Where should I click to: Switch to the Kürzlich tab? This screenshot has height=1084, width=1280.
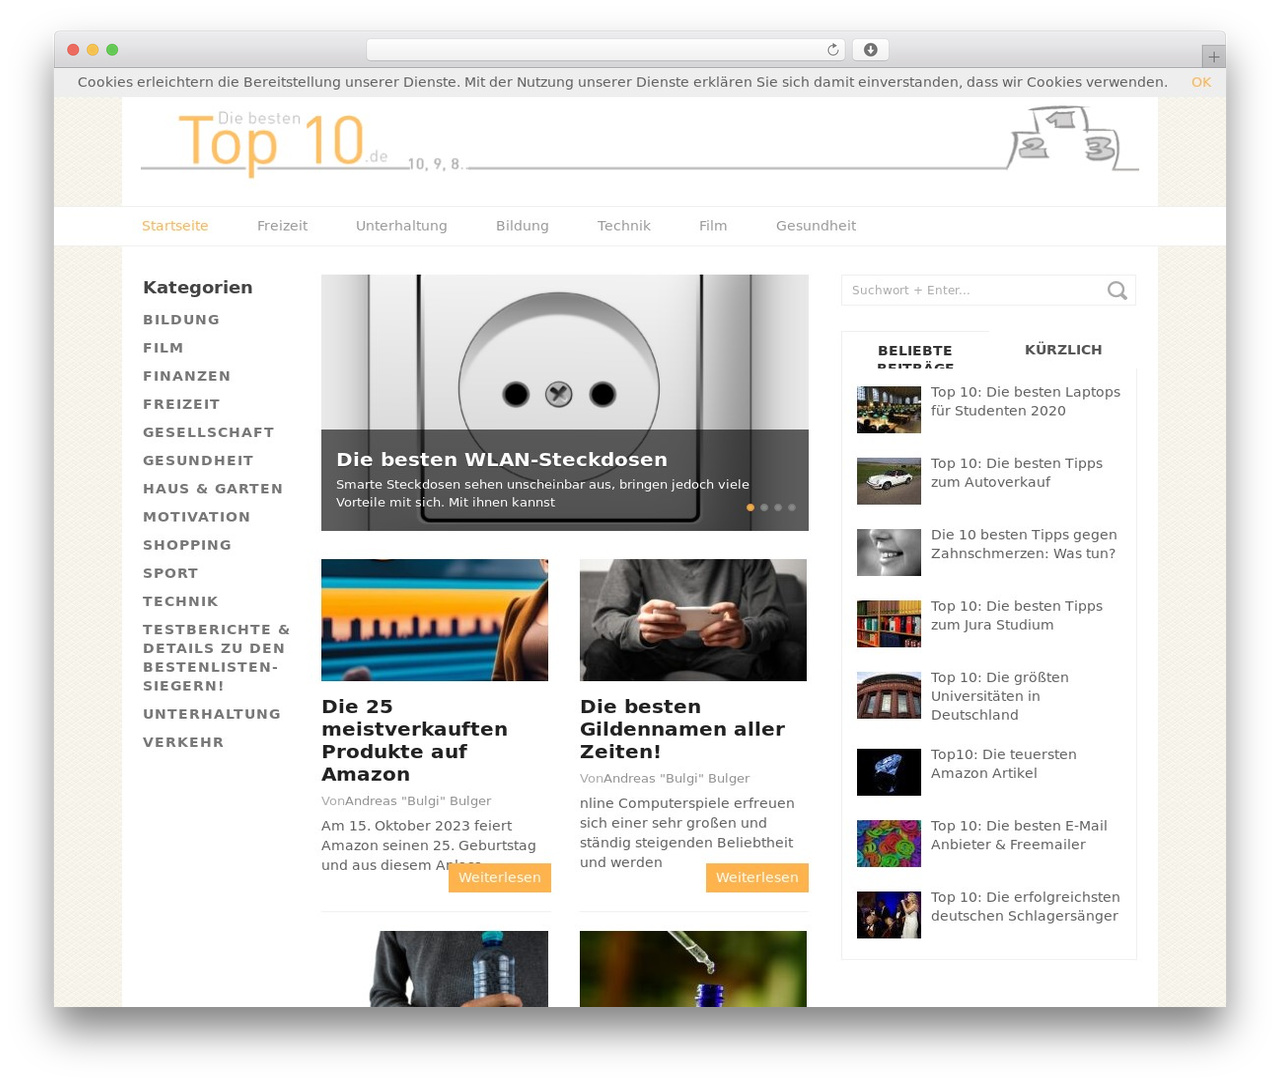(1063, 350)
